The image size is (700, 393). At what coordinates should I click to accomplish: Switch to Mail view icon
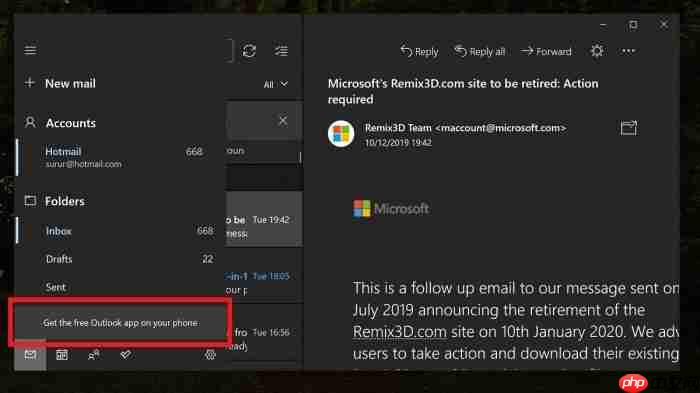click(30, 355)
